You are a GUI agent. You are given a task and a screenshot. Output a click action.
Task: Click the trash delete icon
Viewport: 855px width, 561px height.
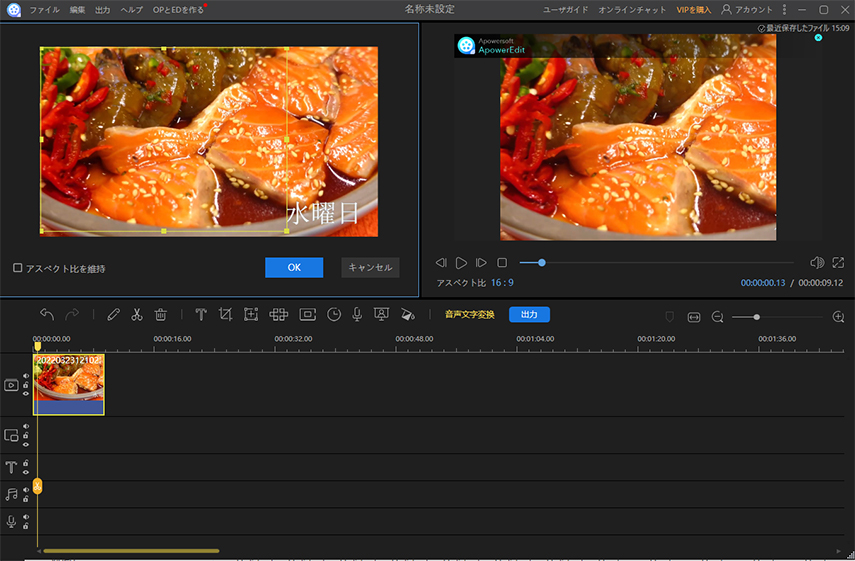[160, 314]
